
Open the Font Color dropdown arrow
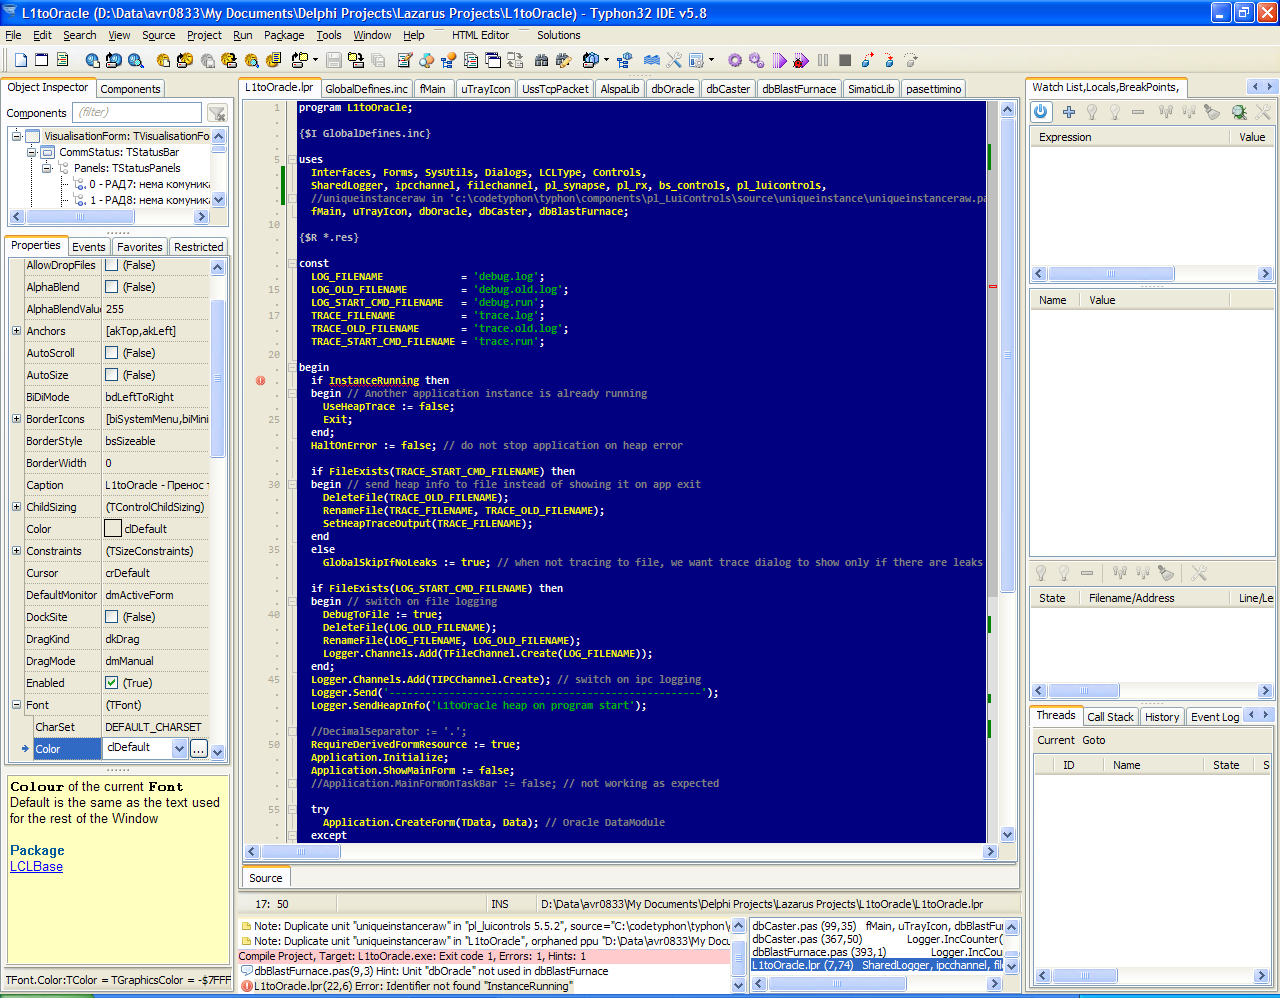179,748
